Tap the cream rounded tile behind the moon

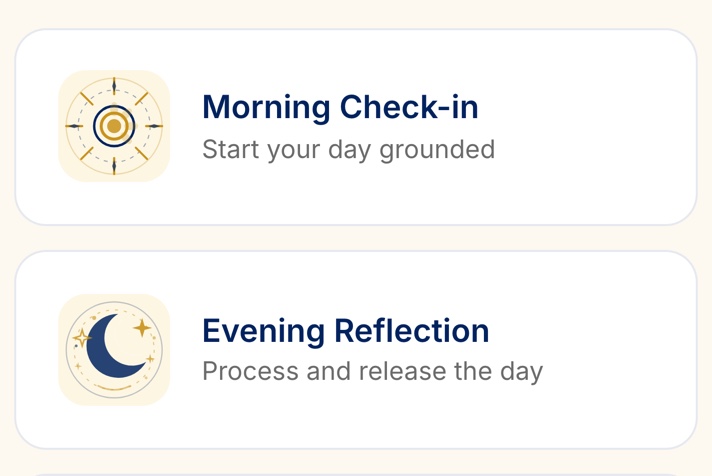click(x=114, y=350)
